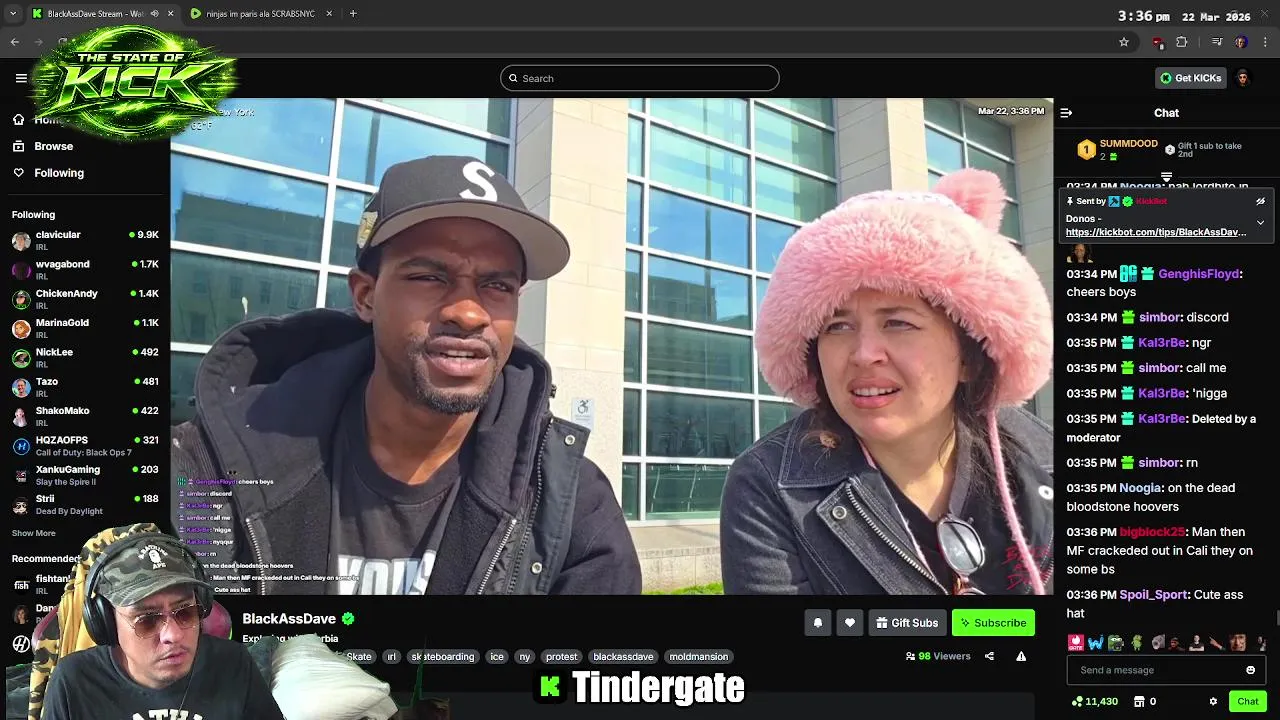The height and width of the screenshot is (720, 1280).
Task: Expand Show More in Following list
Action: point(34,533)
